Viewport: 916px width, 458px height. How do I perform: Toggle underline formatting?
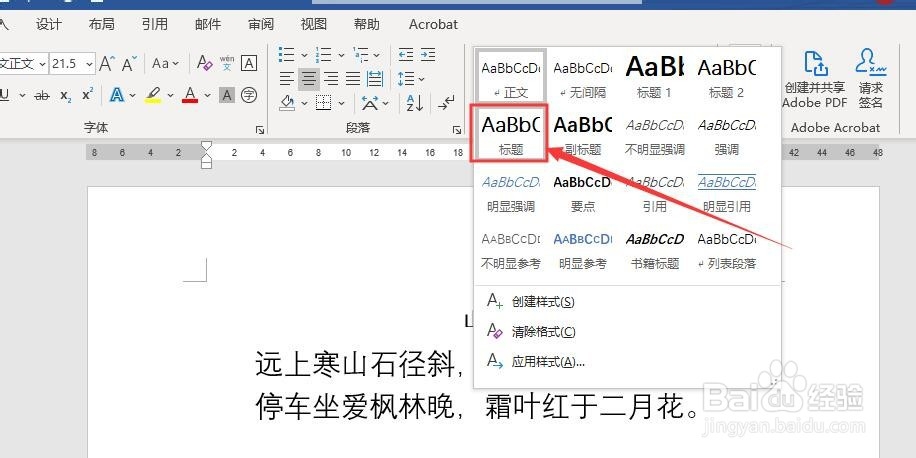(x=5, y=95)
